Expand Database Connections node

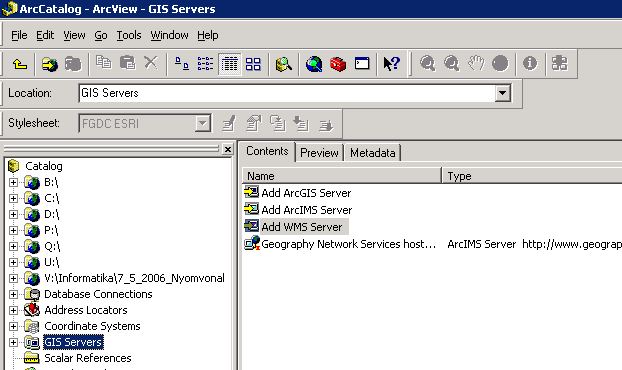point(13,294)
